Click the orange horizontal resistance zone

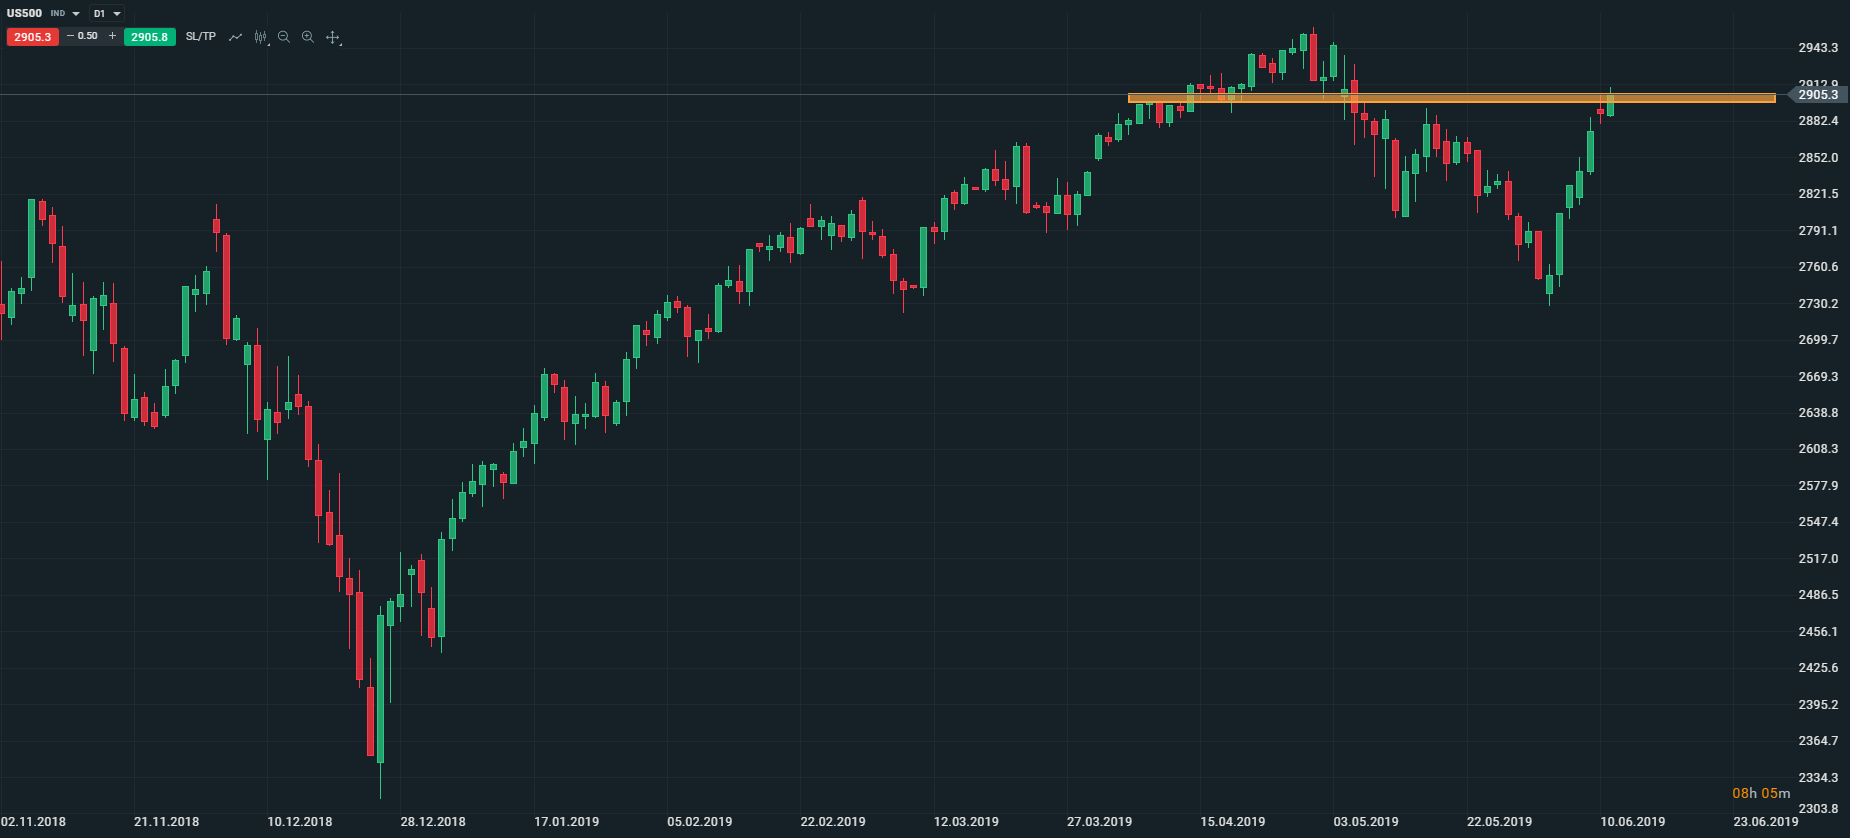[x=1450, y=98]
